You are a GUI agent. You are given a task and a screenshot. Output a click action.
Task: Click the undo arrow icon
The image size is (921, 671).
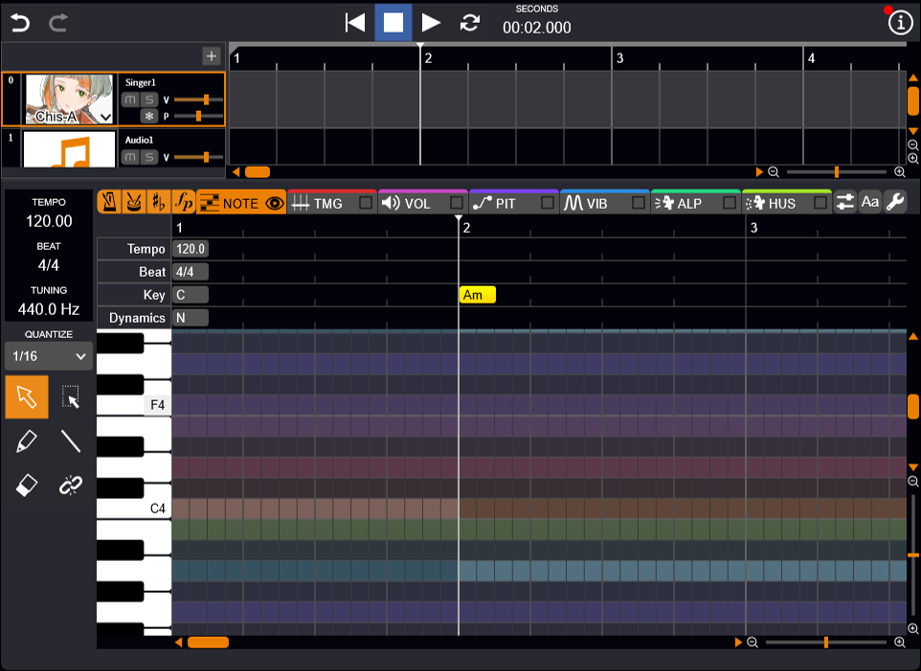point(20,22)
